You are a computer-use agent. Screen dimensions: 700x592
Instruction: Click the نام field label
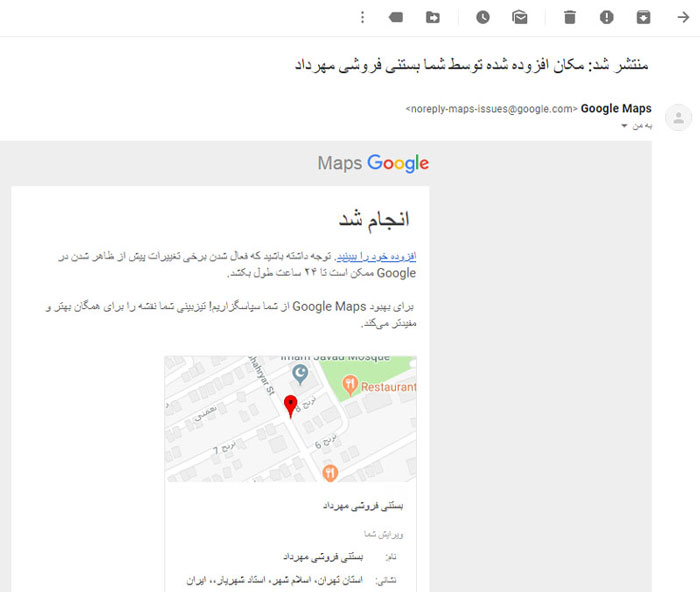[390, 557]
